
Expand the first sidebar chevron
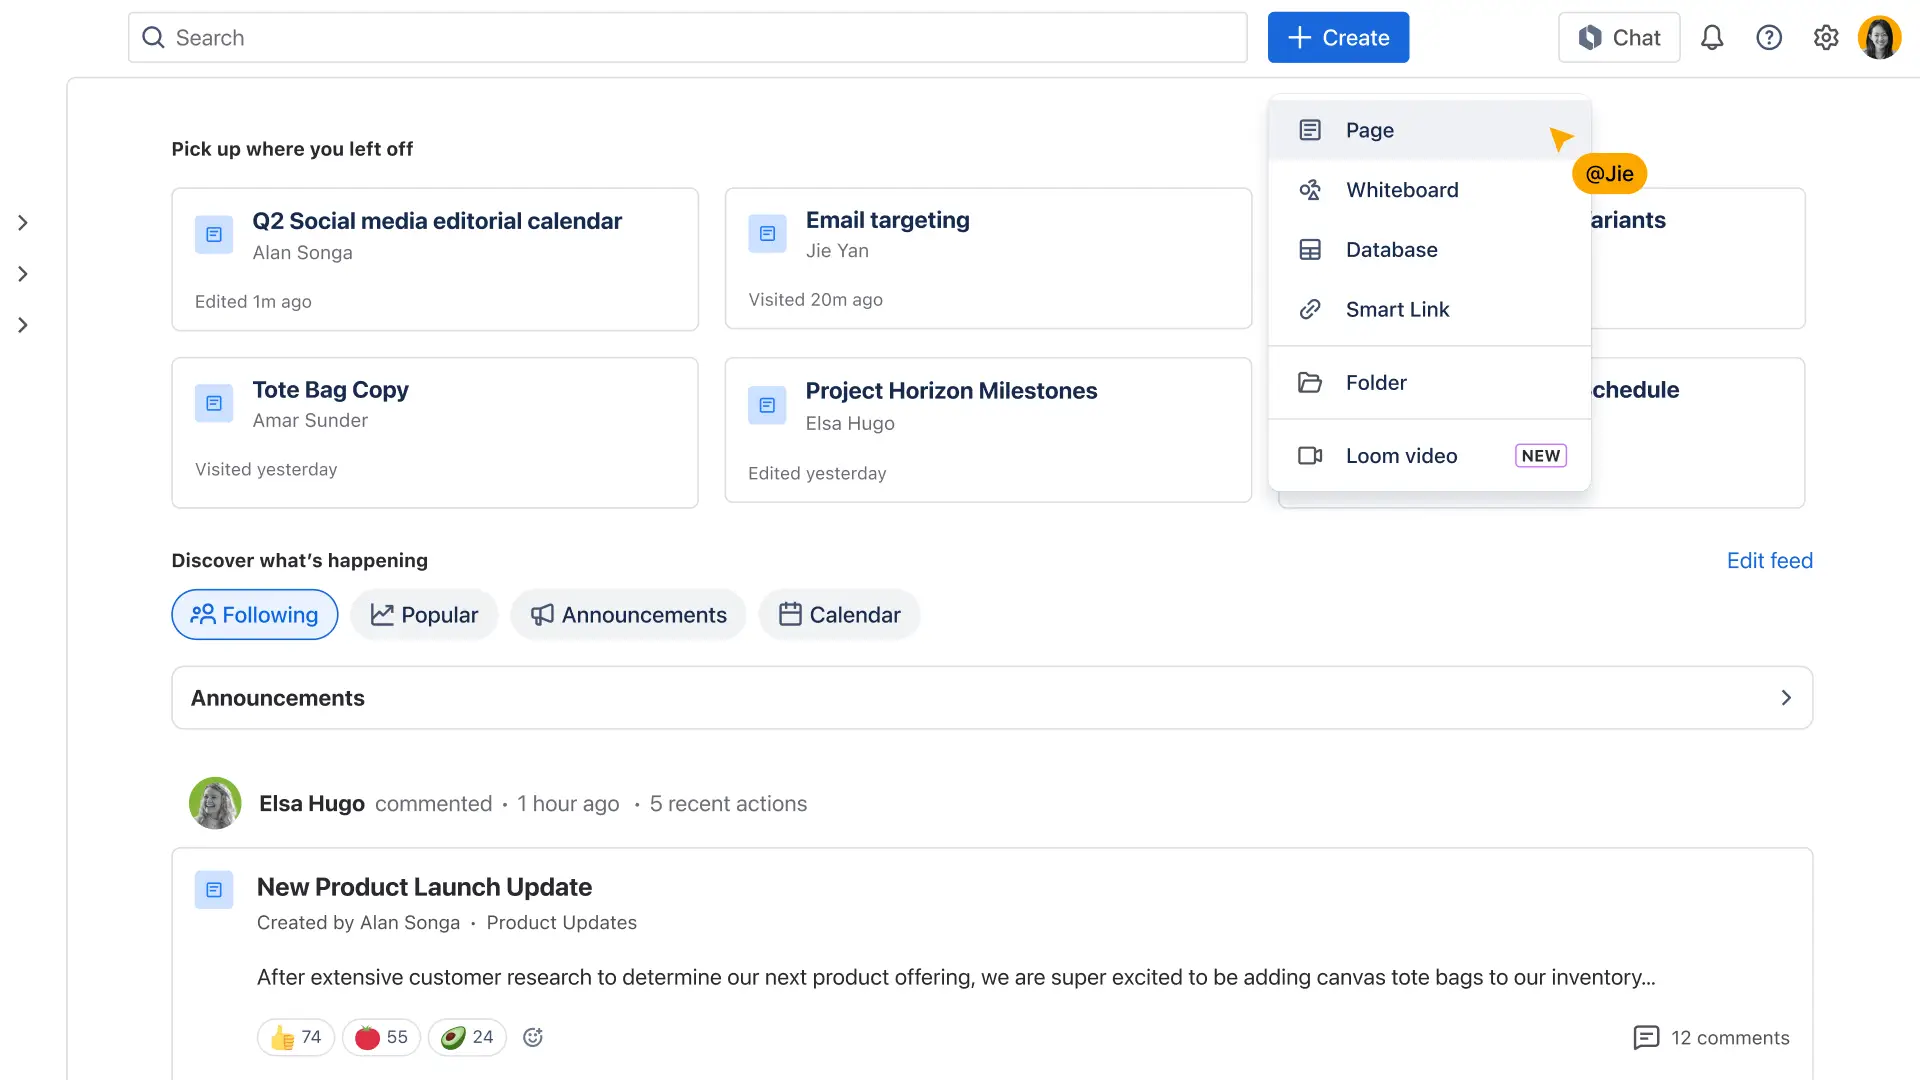(23, 223)
